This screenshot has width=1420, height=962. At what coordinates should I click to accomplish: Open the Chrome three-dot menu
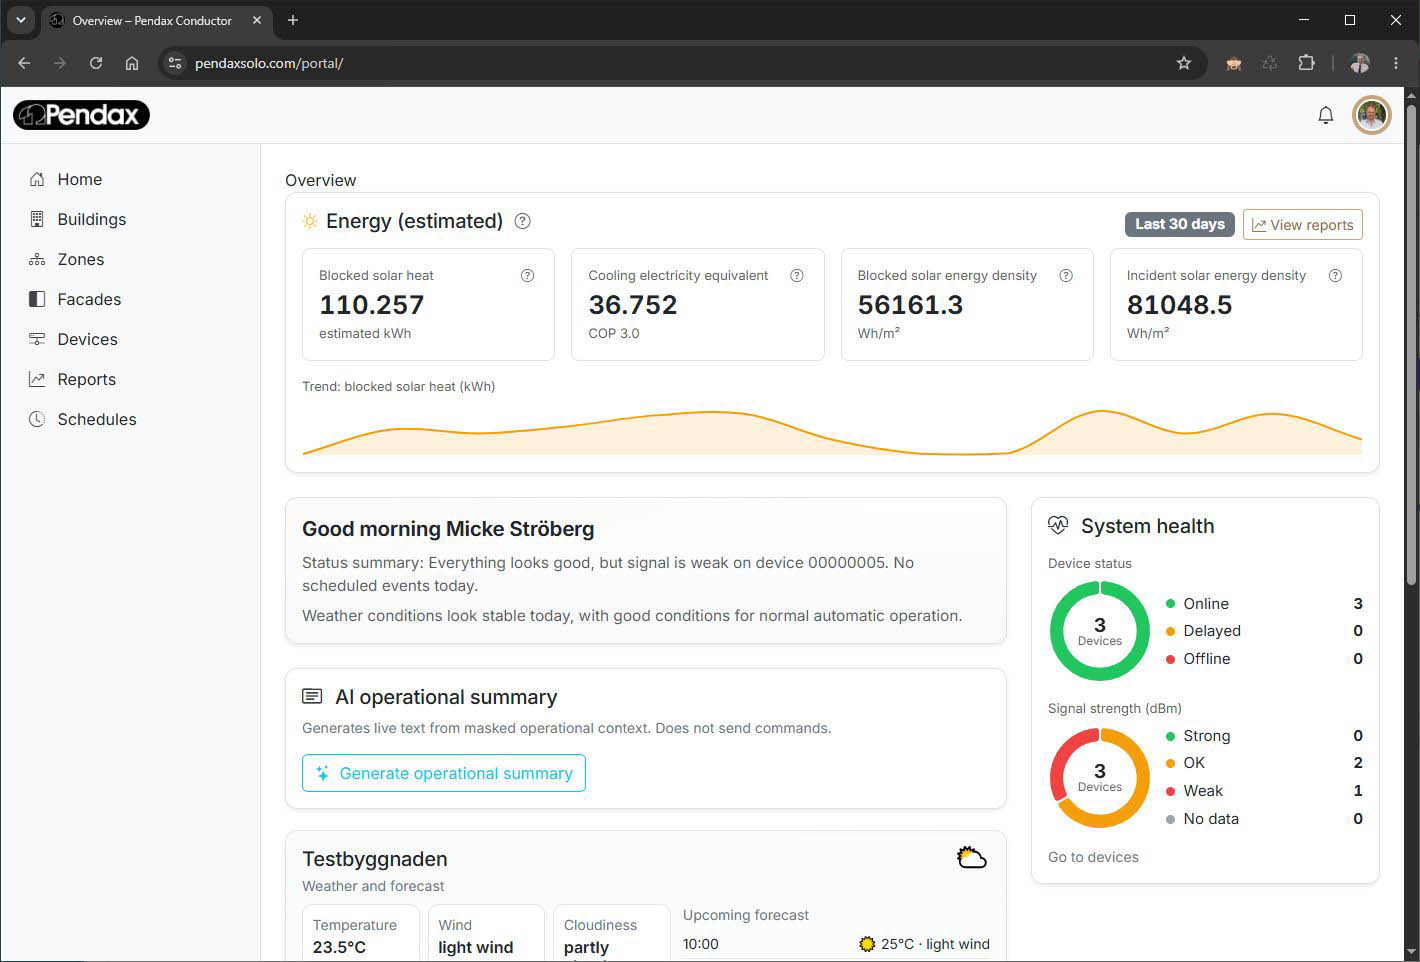[1396, 63]
